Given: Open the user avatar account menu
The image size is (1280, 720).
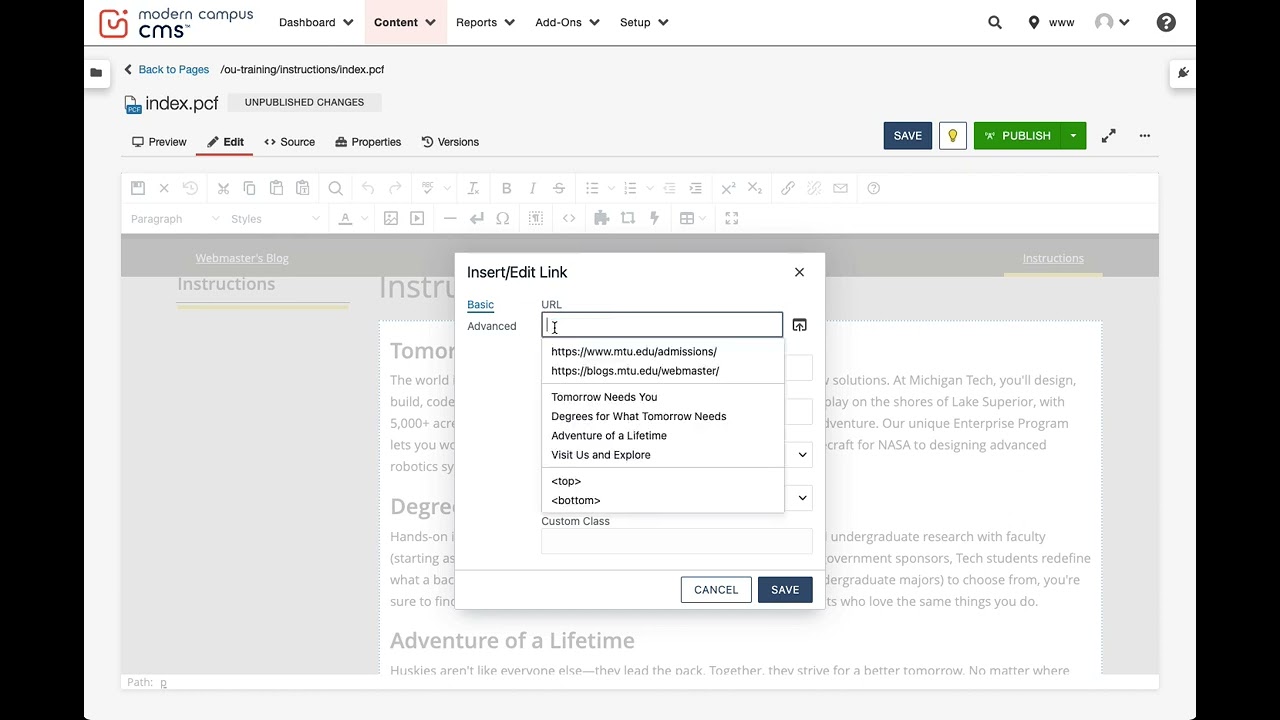Looking at the screenshot, I should click(x=1112, y=22).
